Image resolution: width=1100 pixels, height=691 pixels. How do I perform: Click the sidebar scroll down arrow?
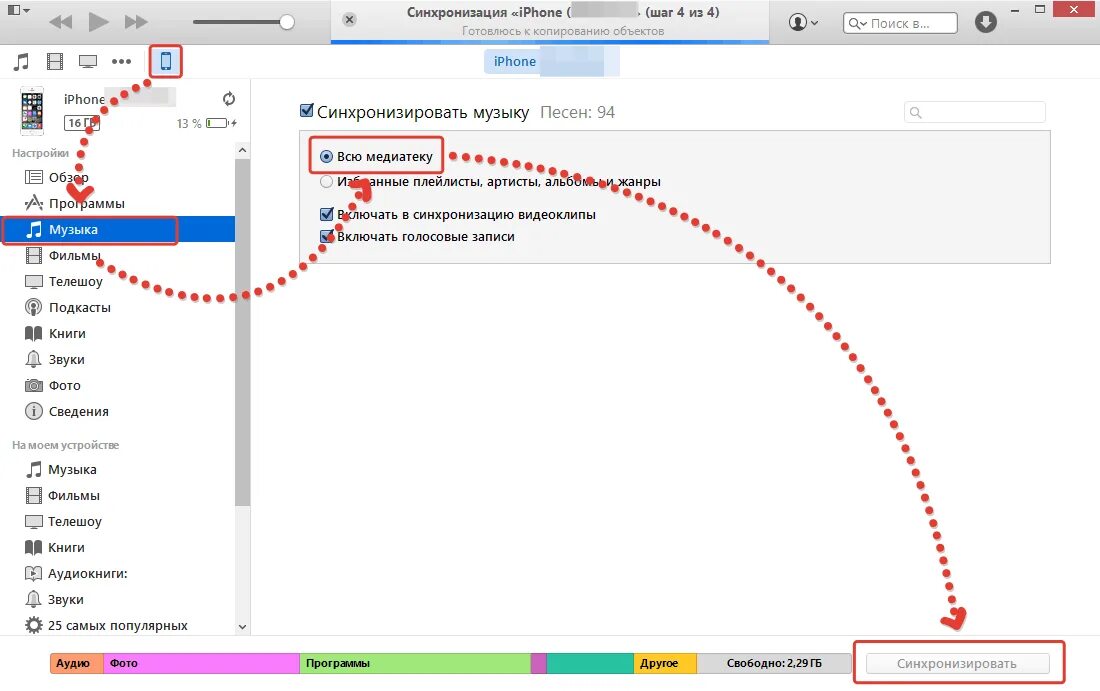[243, 627]
